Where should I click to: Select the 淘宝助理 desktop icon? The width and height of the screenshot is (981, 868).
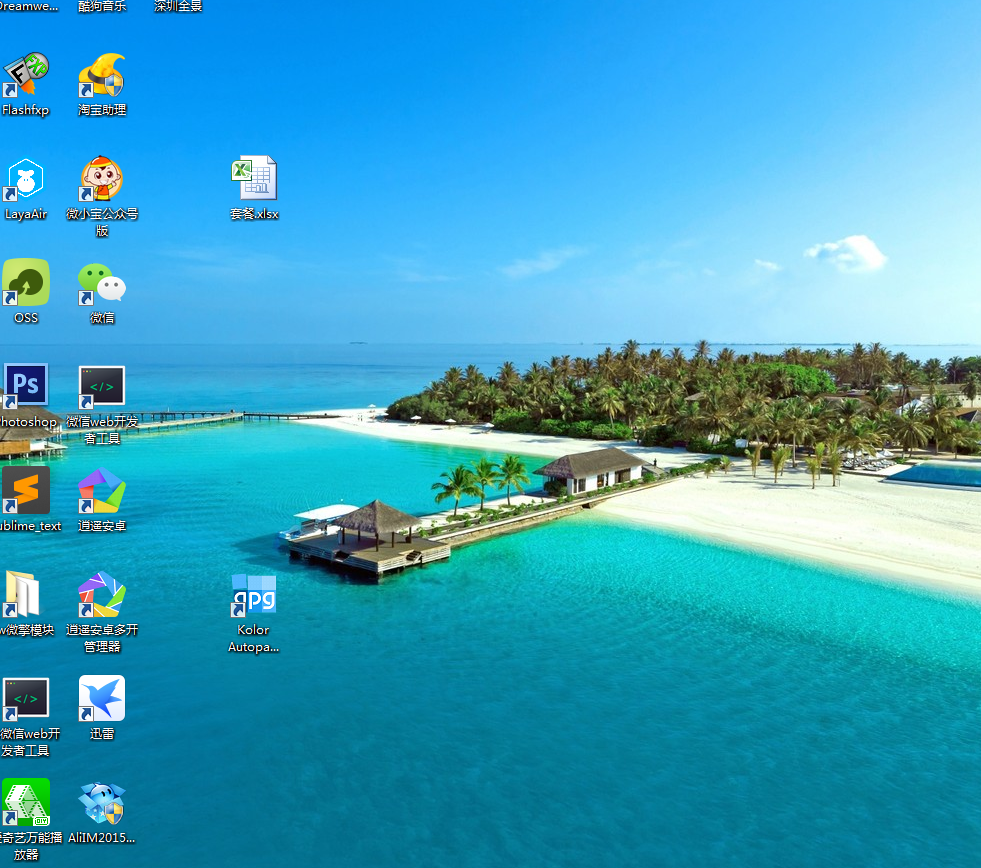[x=102, y=76]
